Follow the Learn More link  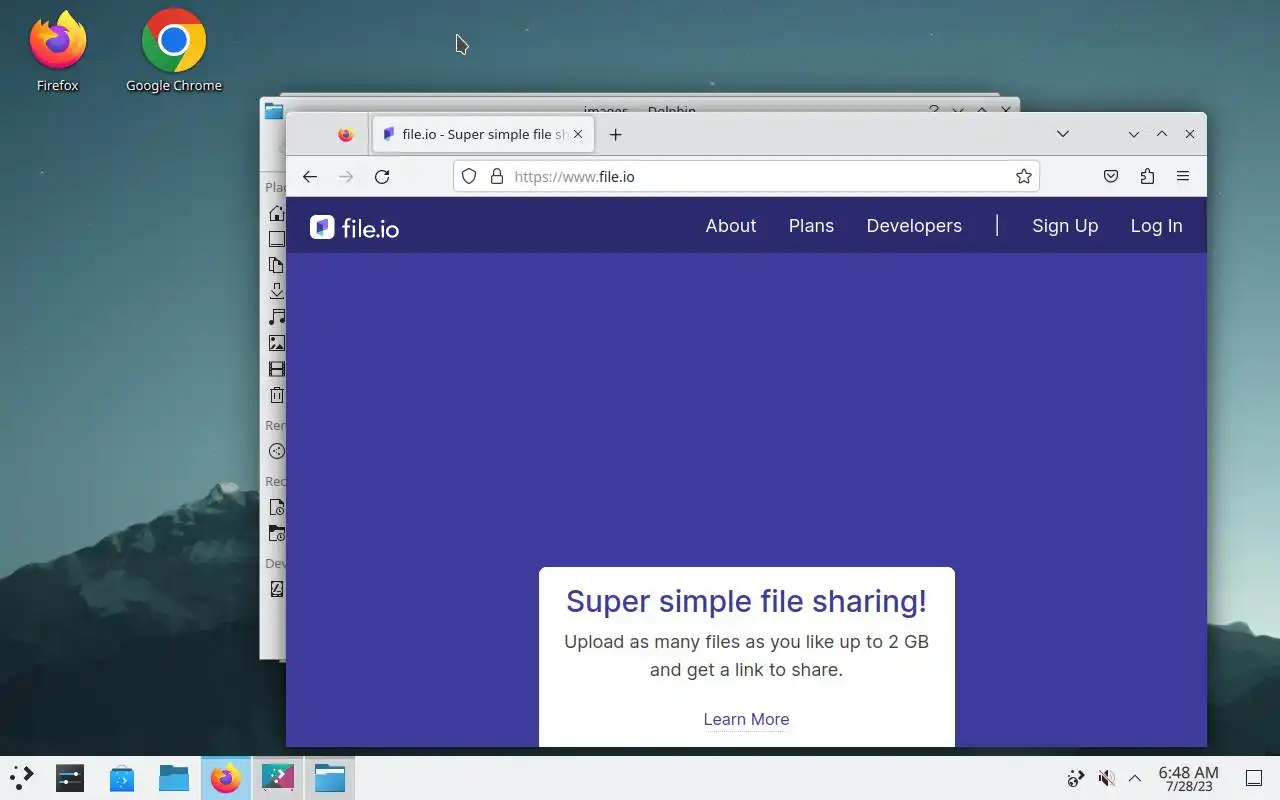point(746,719)
